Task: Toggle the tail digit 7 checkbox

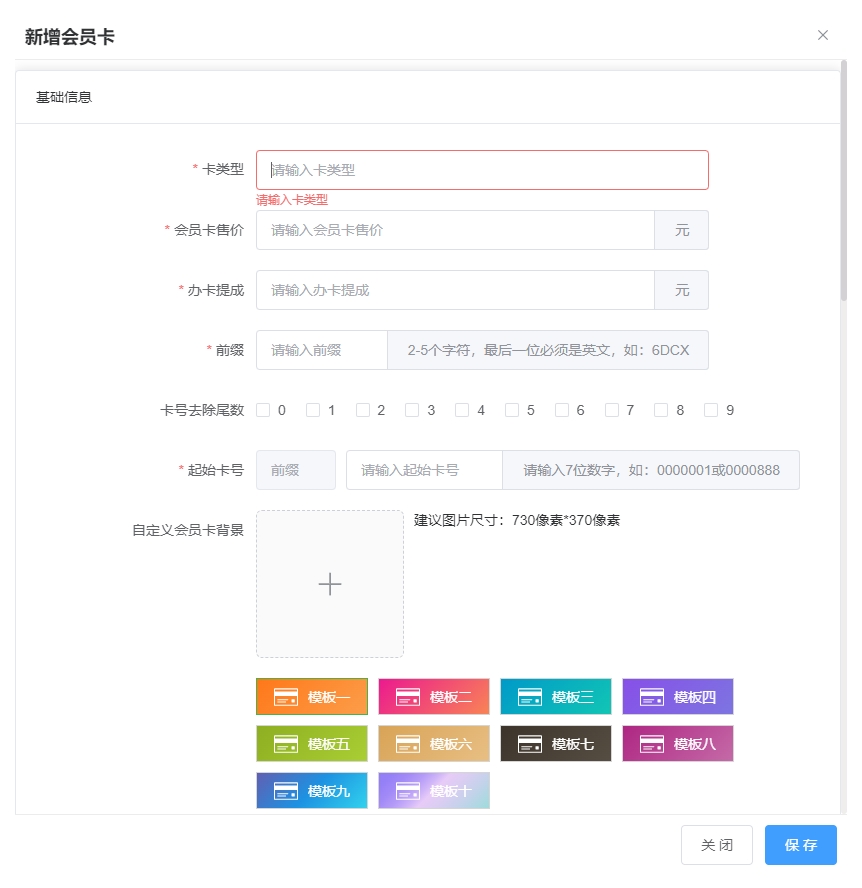Action: (611, 410)
